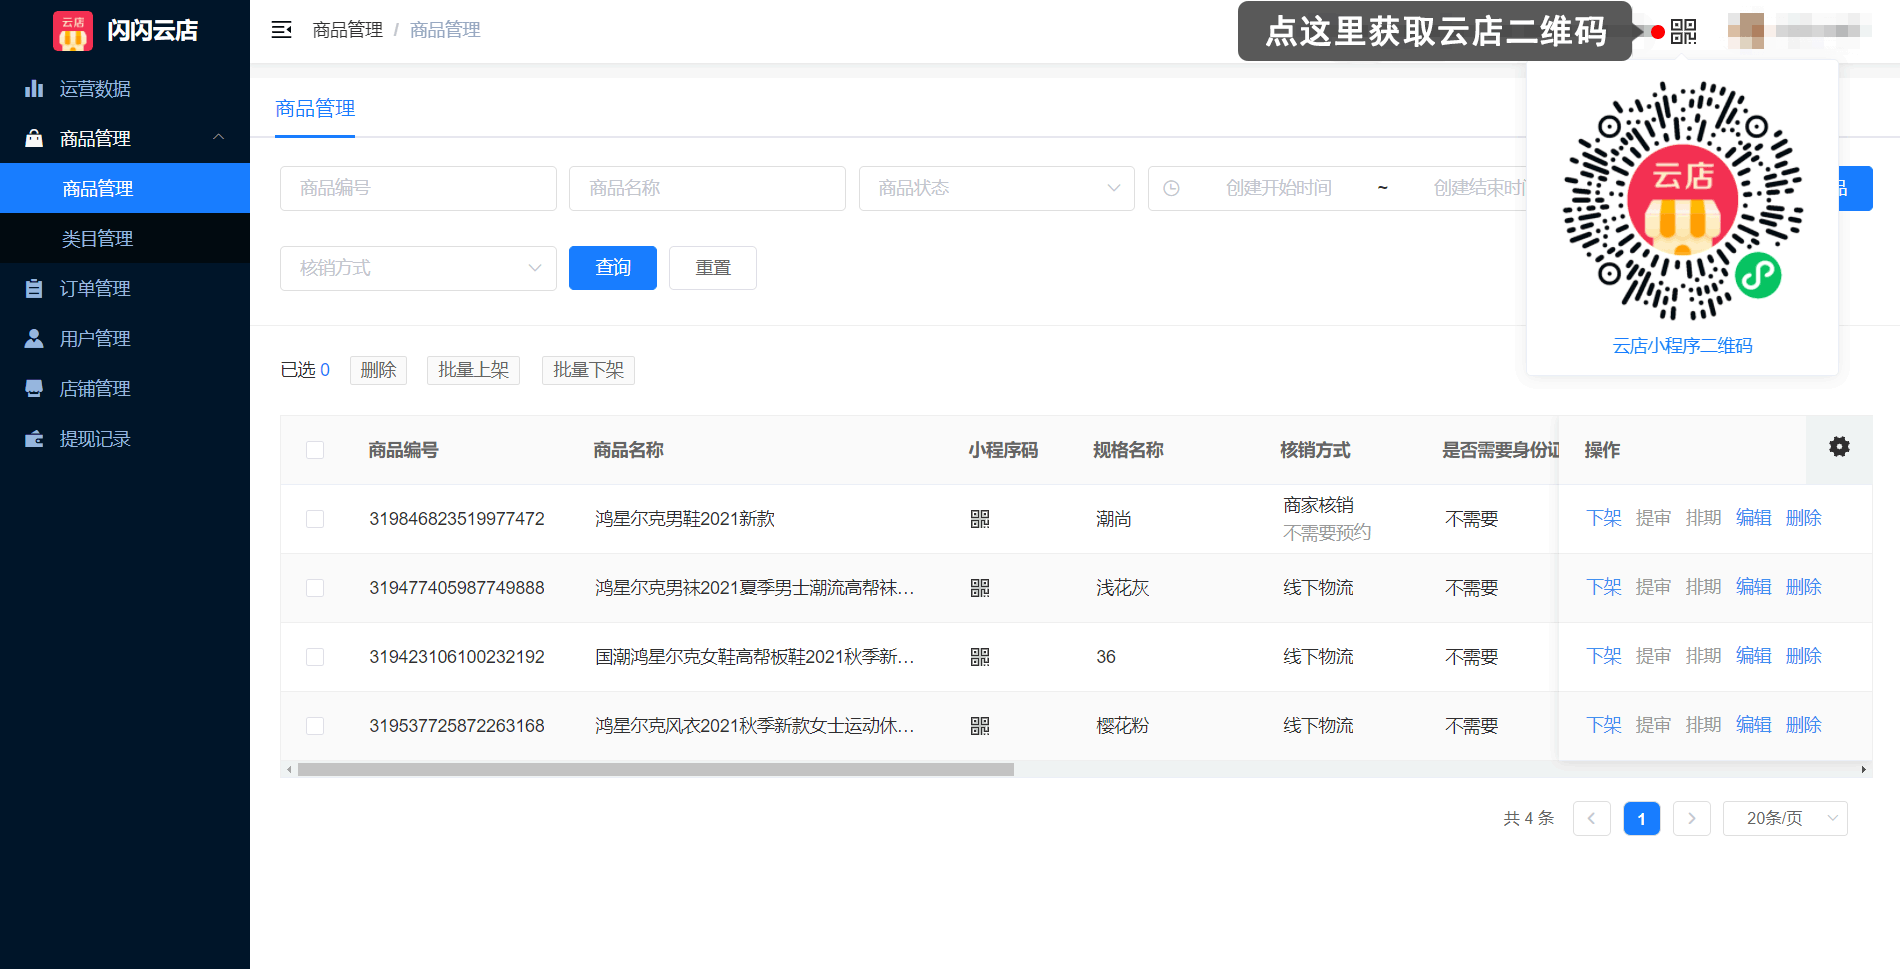Click 编辑 for product 319477405987749888

pyautogui.click(x=1754, y=587)
